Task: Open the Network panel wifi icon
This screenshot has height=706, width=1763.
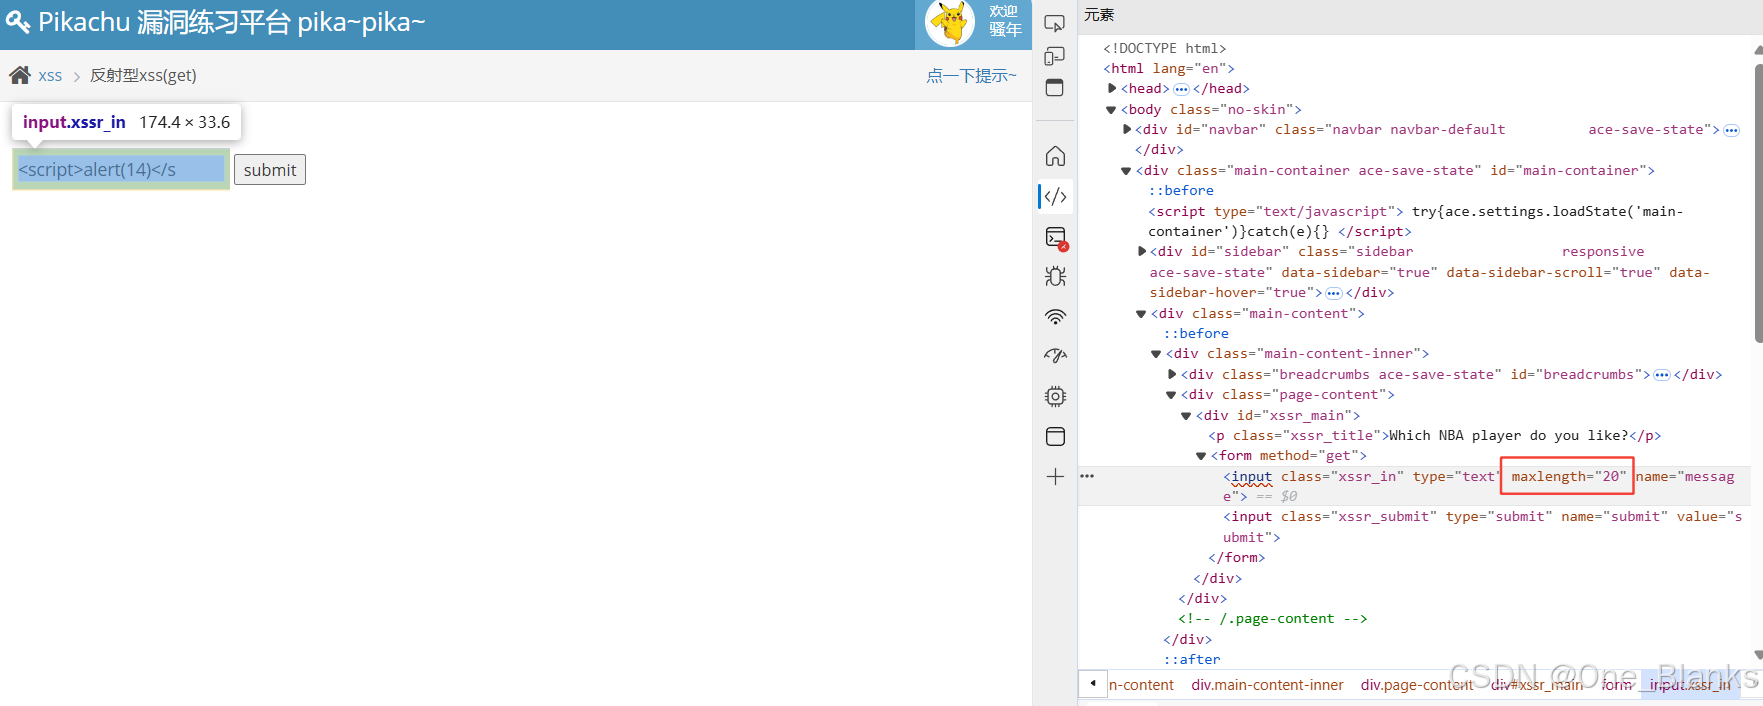Action: click(x=1055, y=317)
